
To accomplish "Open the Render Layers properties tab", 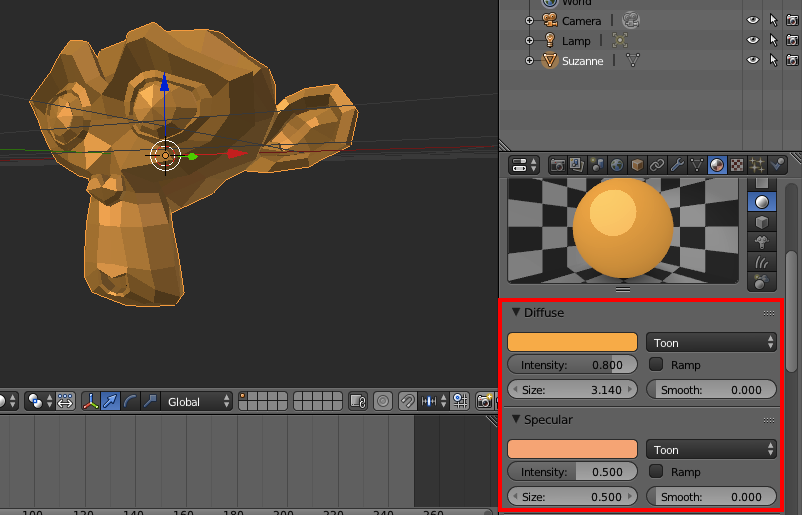I will pyautogui.click(x=577, y=165).
